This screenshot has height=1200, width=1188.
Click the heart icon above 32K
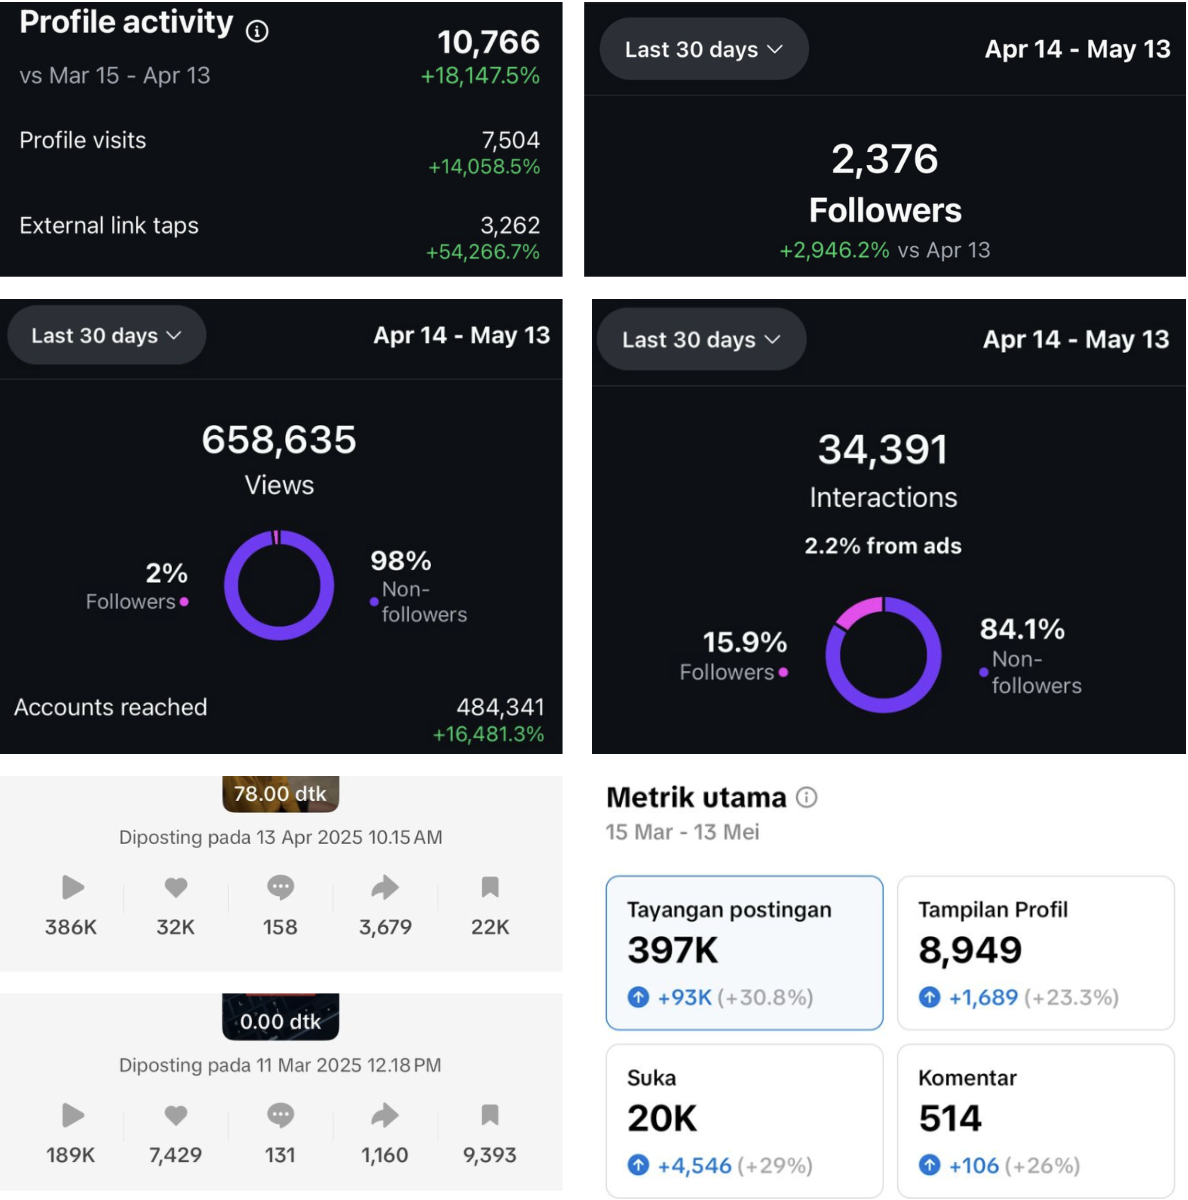tap(176, 887)
